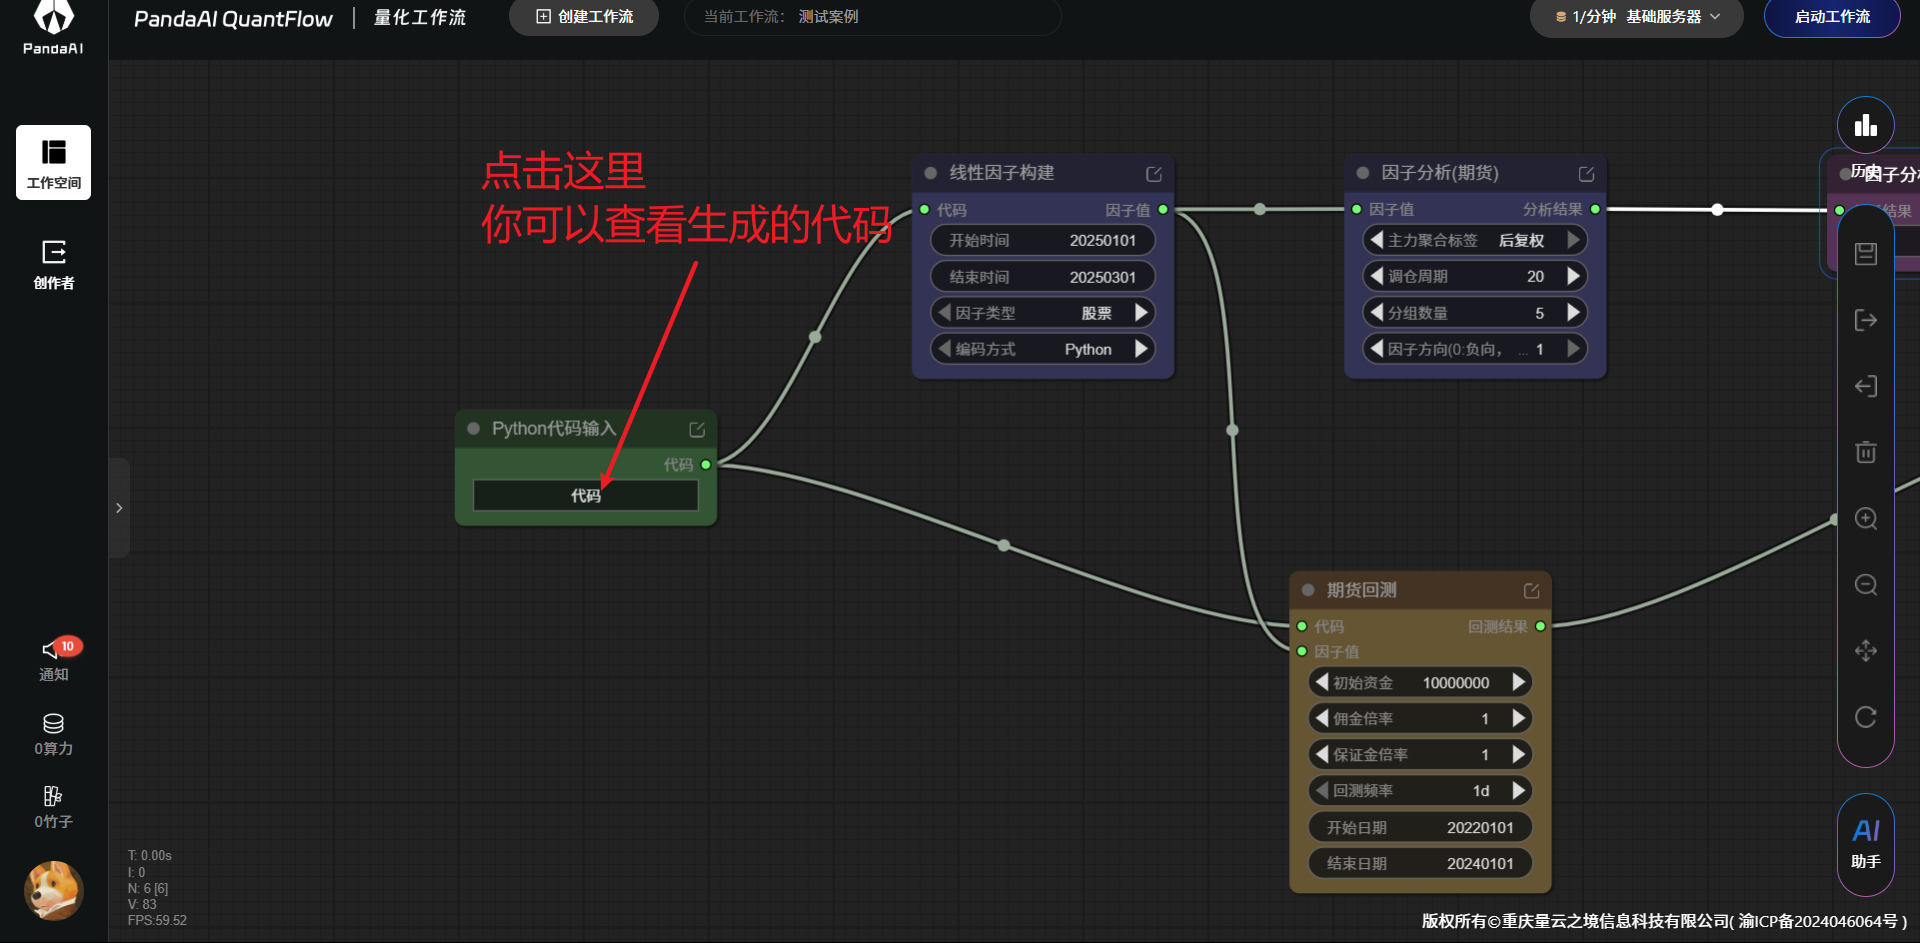Decrease 初始资金 with left arrow

(1322, 682)
